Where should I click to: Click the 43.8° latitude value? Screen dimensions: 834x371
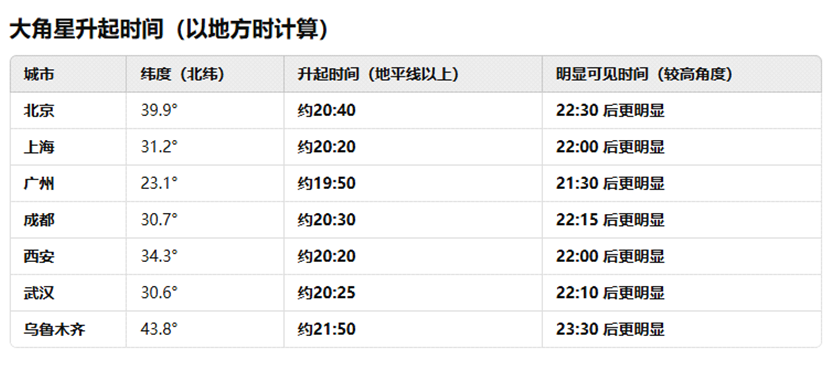pos(159,330)
